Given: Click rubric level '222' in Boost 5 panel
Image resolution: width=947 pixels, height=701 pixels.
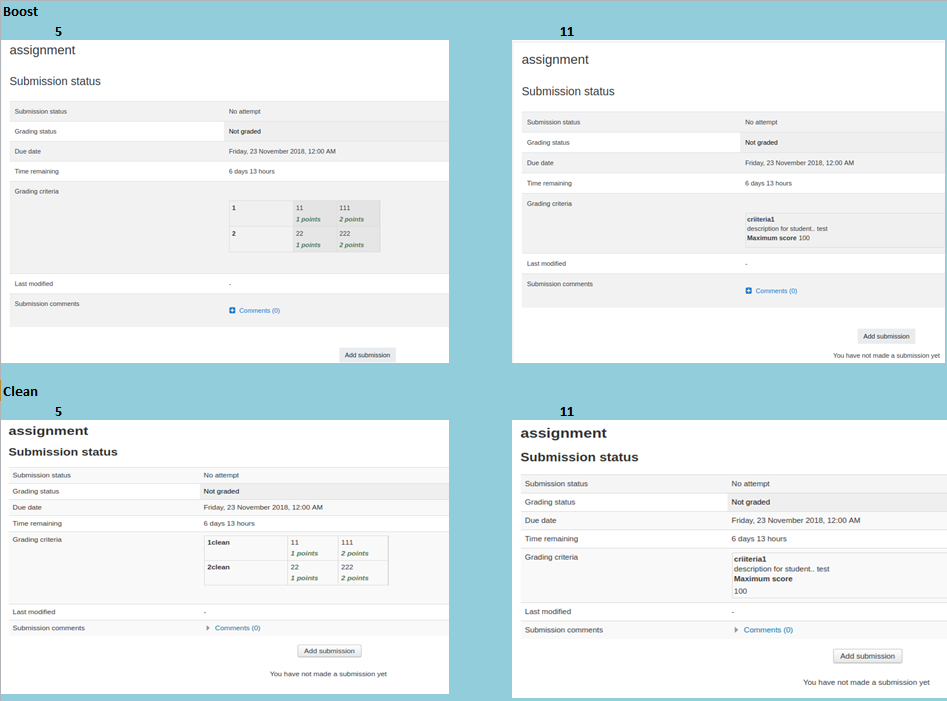Looking at the screenshot, I should 358,239.
